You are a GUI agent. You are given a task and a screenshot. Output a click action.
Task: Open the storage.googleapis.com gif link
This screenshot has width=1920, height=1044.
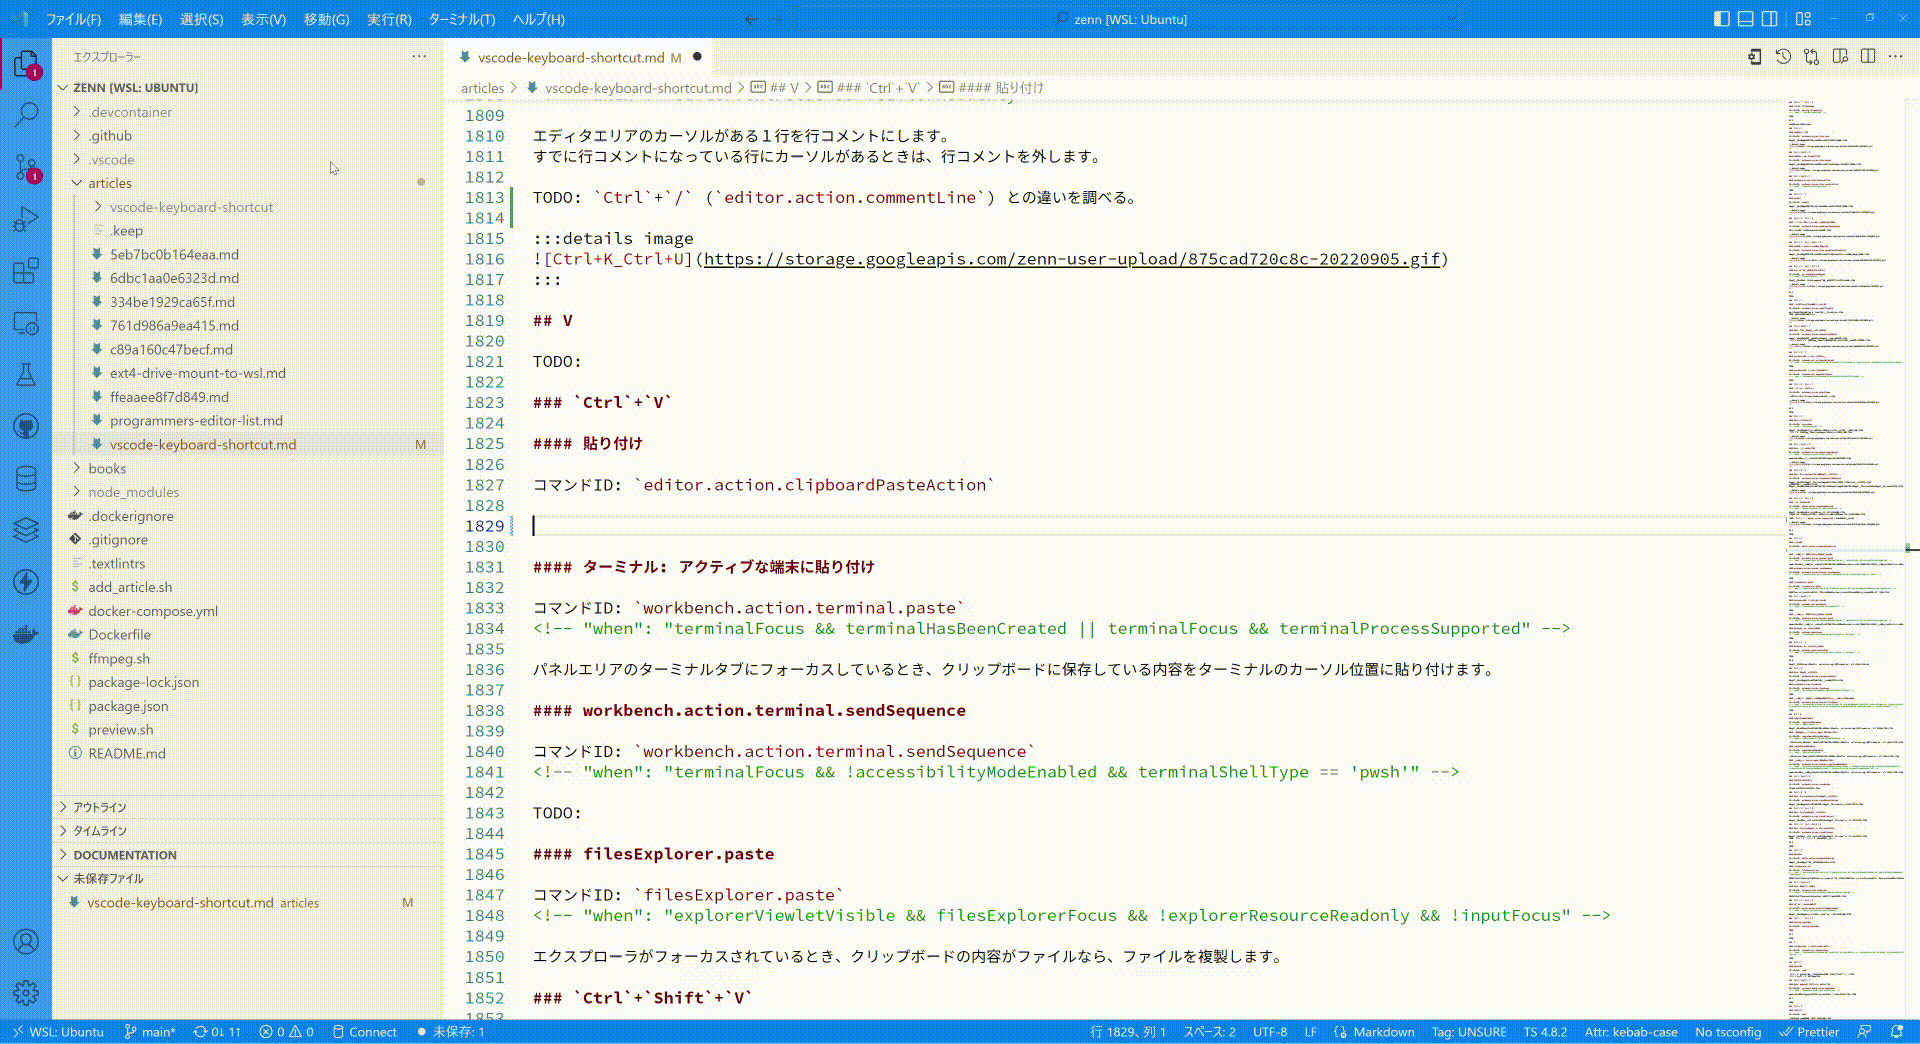point(1072,259)
